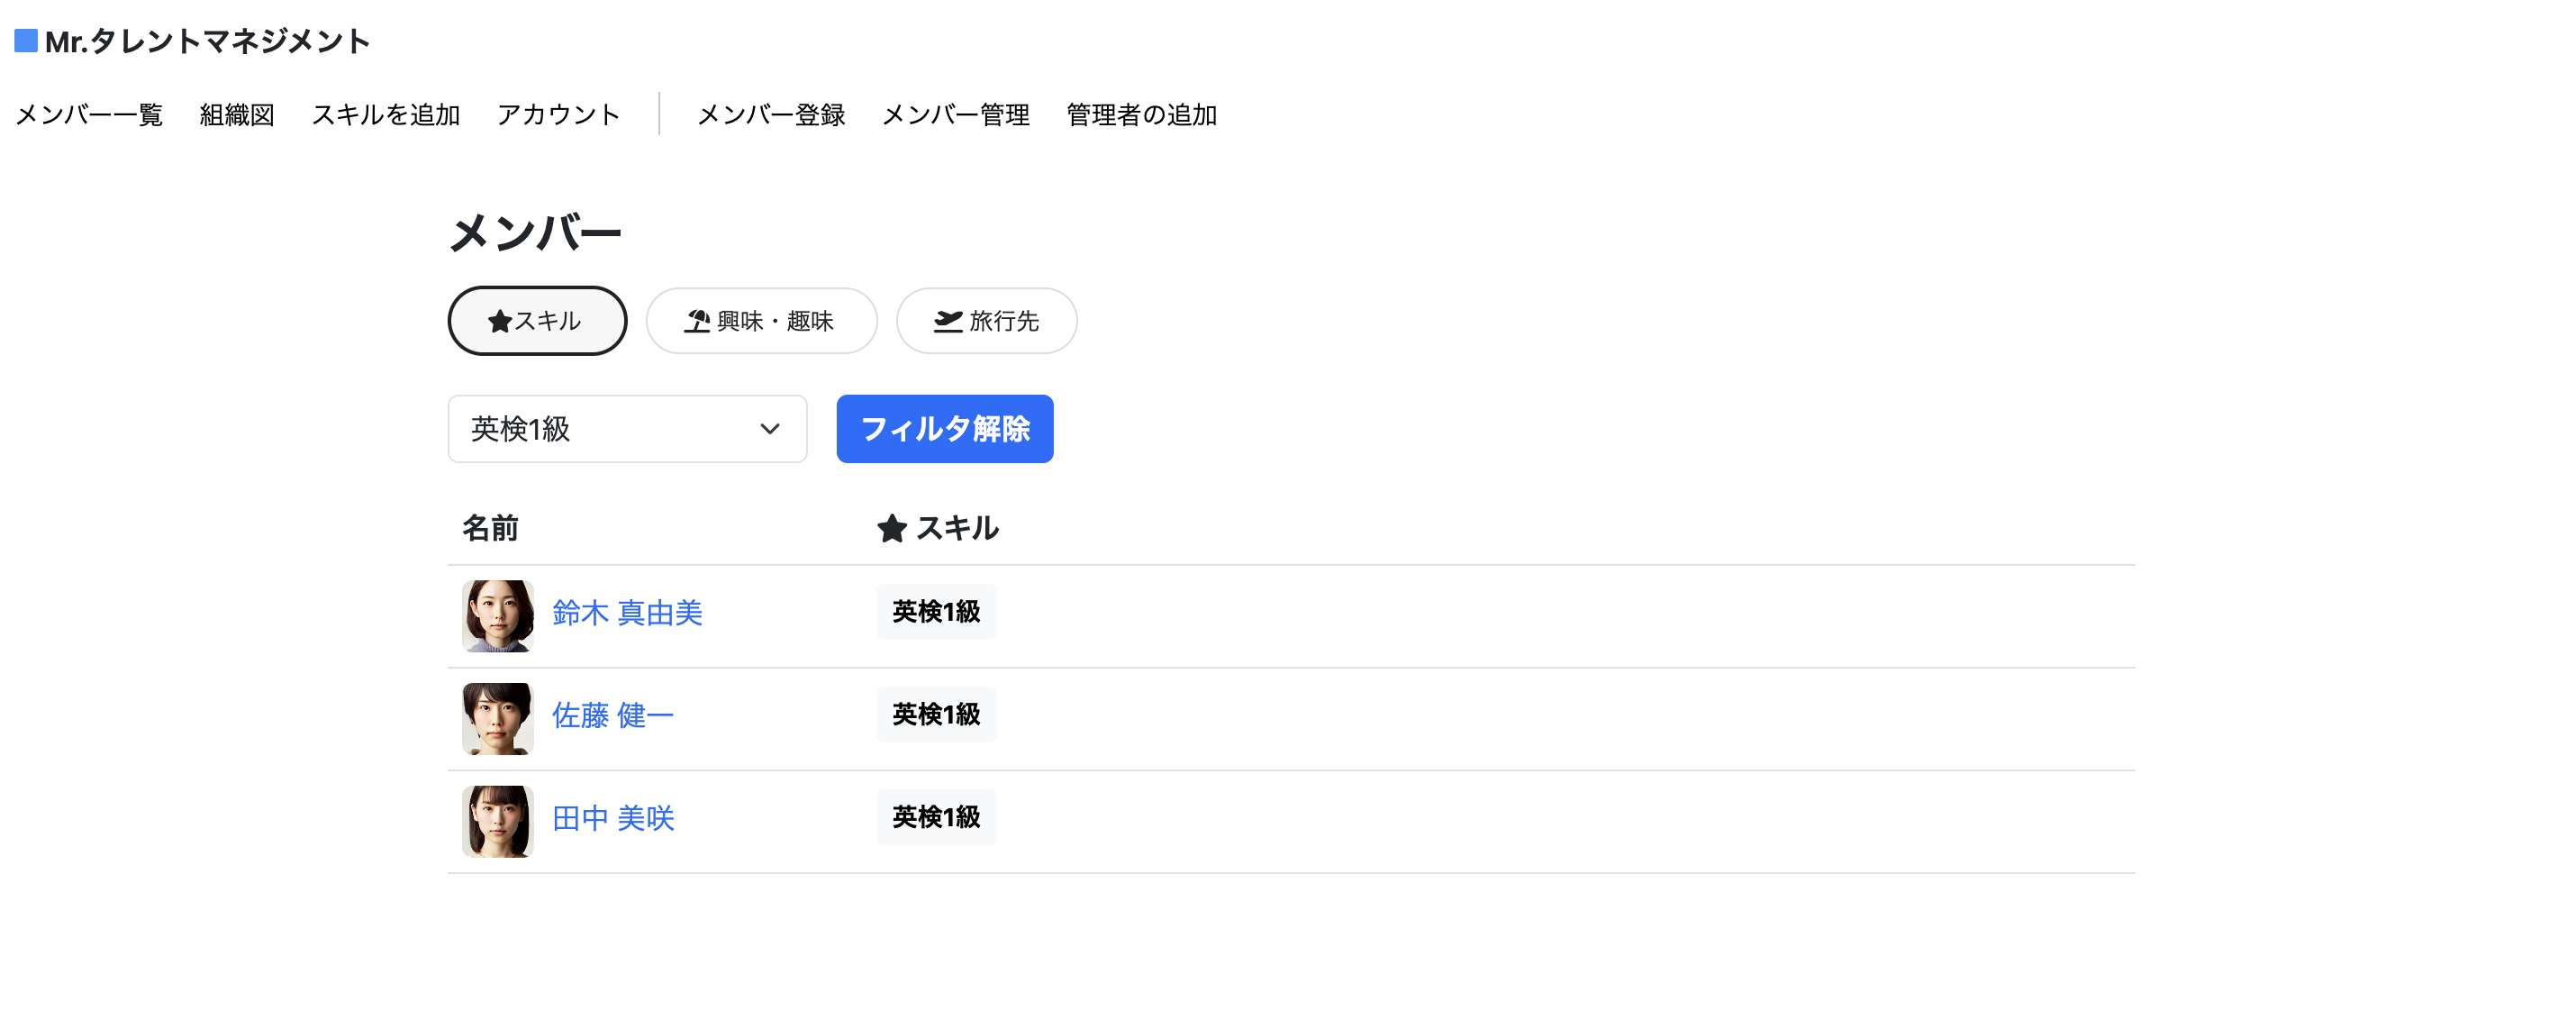The width and height of the screenshot is (2576, 1029).
Task: Open 鈴木 真由美 profile thumbnail
Action: click(496, 612)
